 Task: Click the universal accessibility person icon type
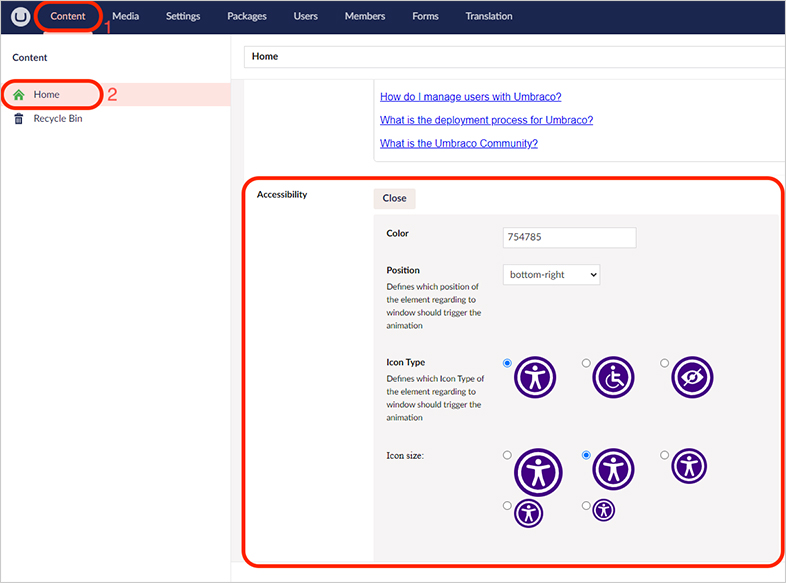click(x=535, y=377)
